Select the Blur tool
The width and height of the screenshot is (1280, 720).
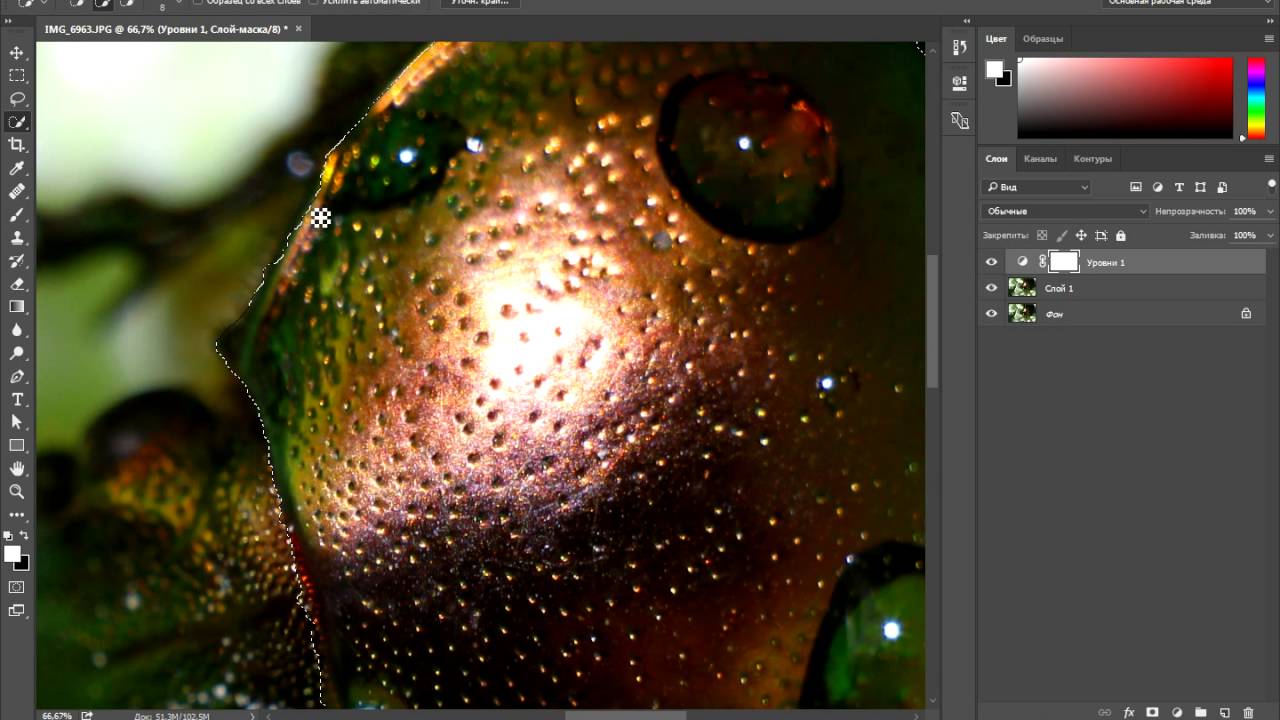pos(17,330)
